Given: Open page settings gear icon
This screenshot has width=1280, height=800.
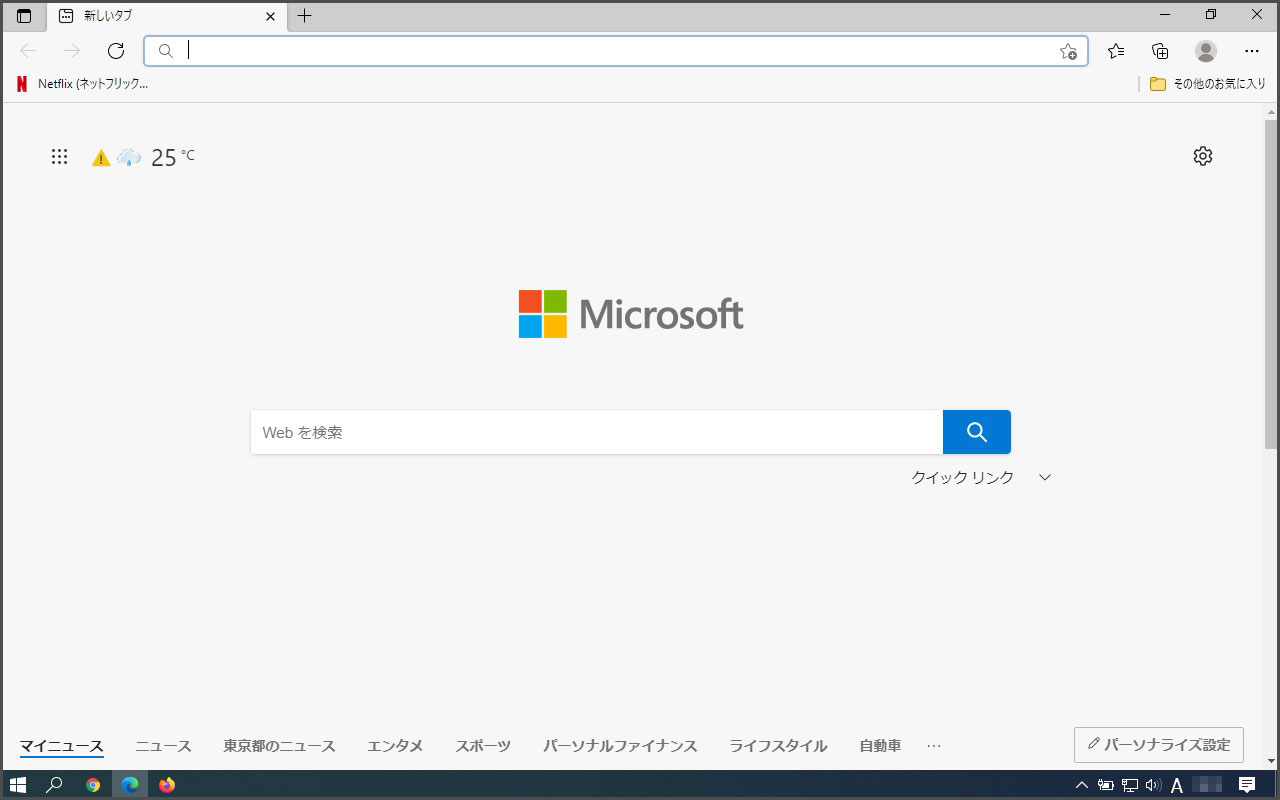Looking at the screenshot, I should tap(1203, 156).
